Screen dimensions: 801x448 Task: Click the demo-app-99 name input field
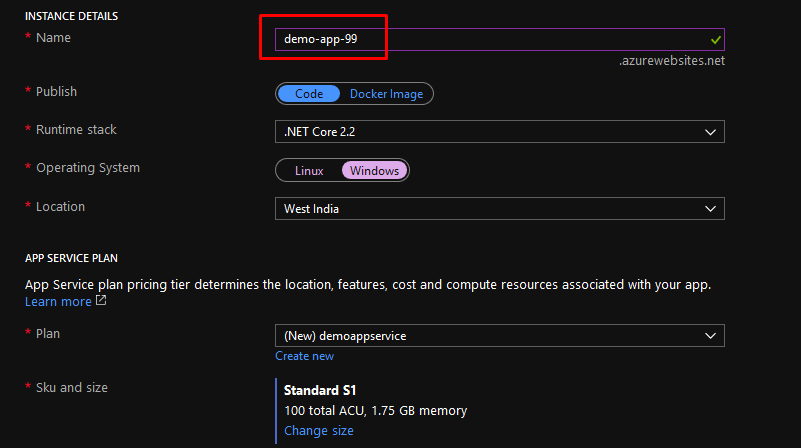(x=500, y=39)
